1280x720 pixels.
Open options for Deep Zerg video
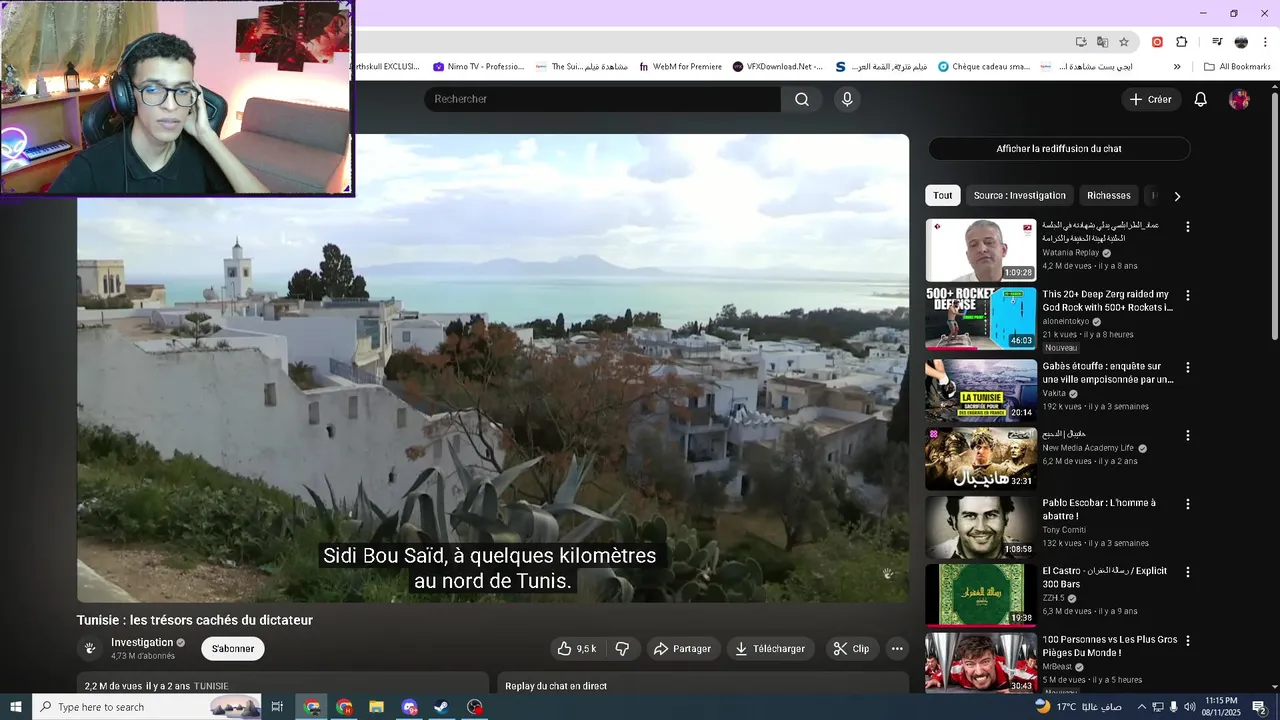click(1188, 296)
